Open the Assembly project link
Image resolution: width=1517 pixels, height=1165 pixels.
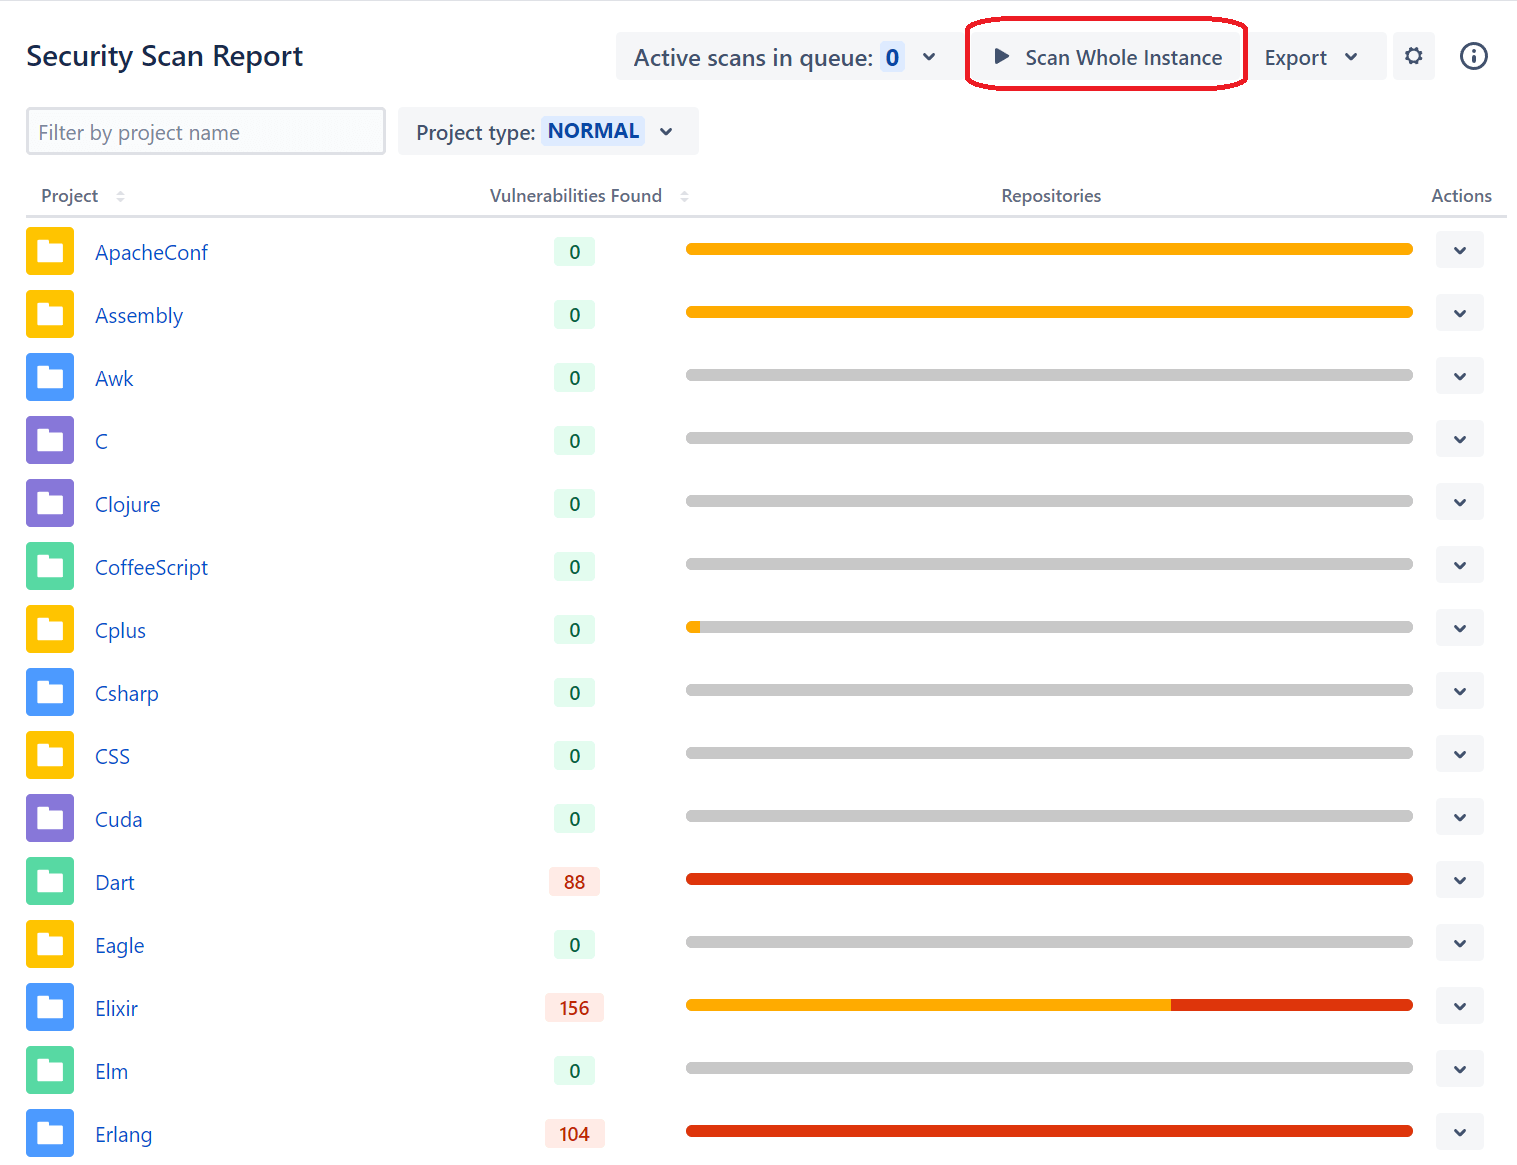point(139,315)
